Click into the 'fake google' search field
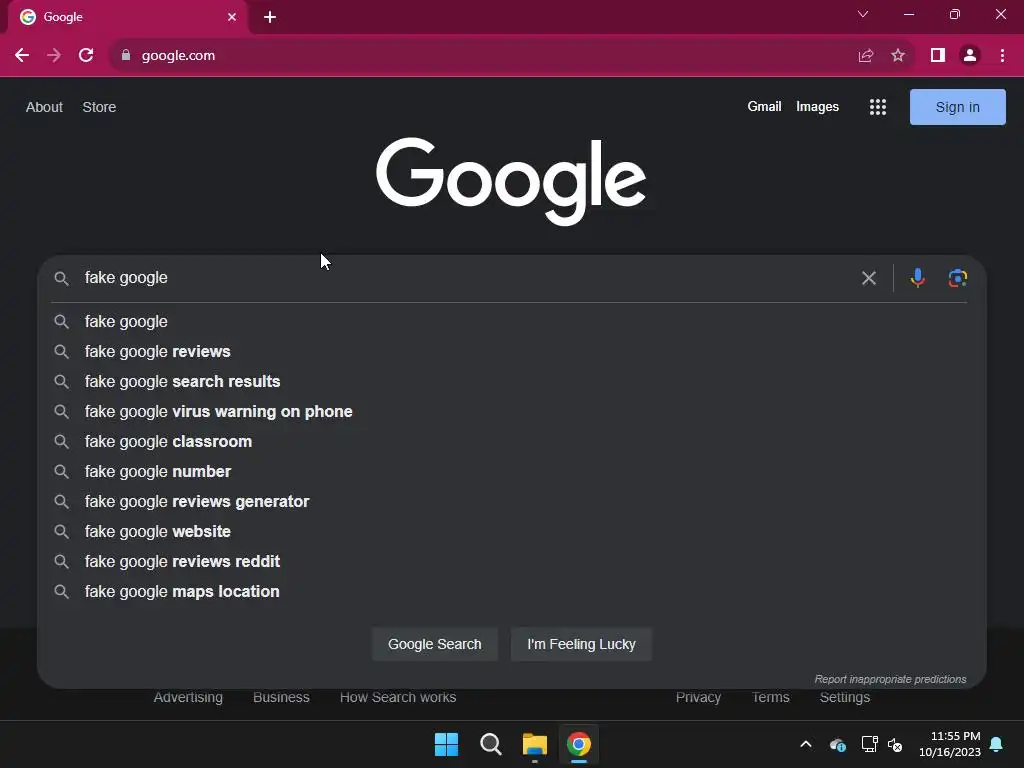The width and height of the screenshot is (1024, 768). (467, 278)
